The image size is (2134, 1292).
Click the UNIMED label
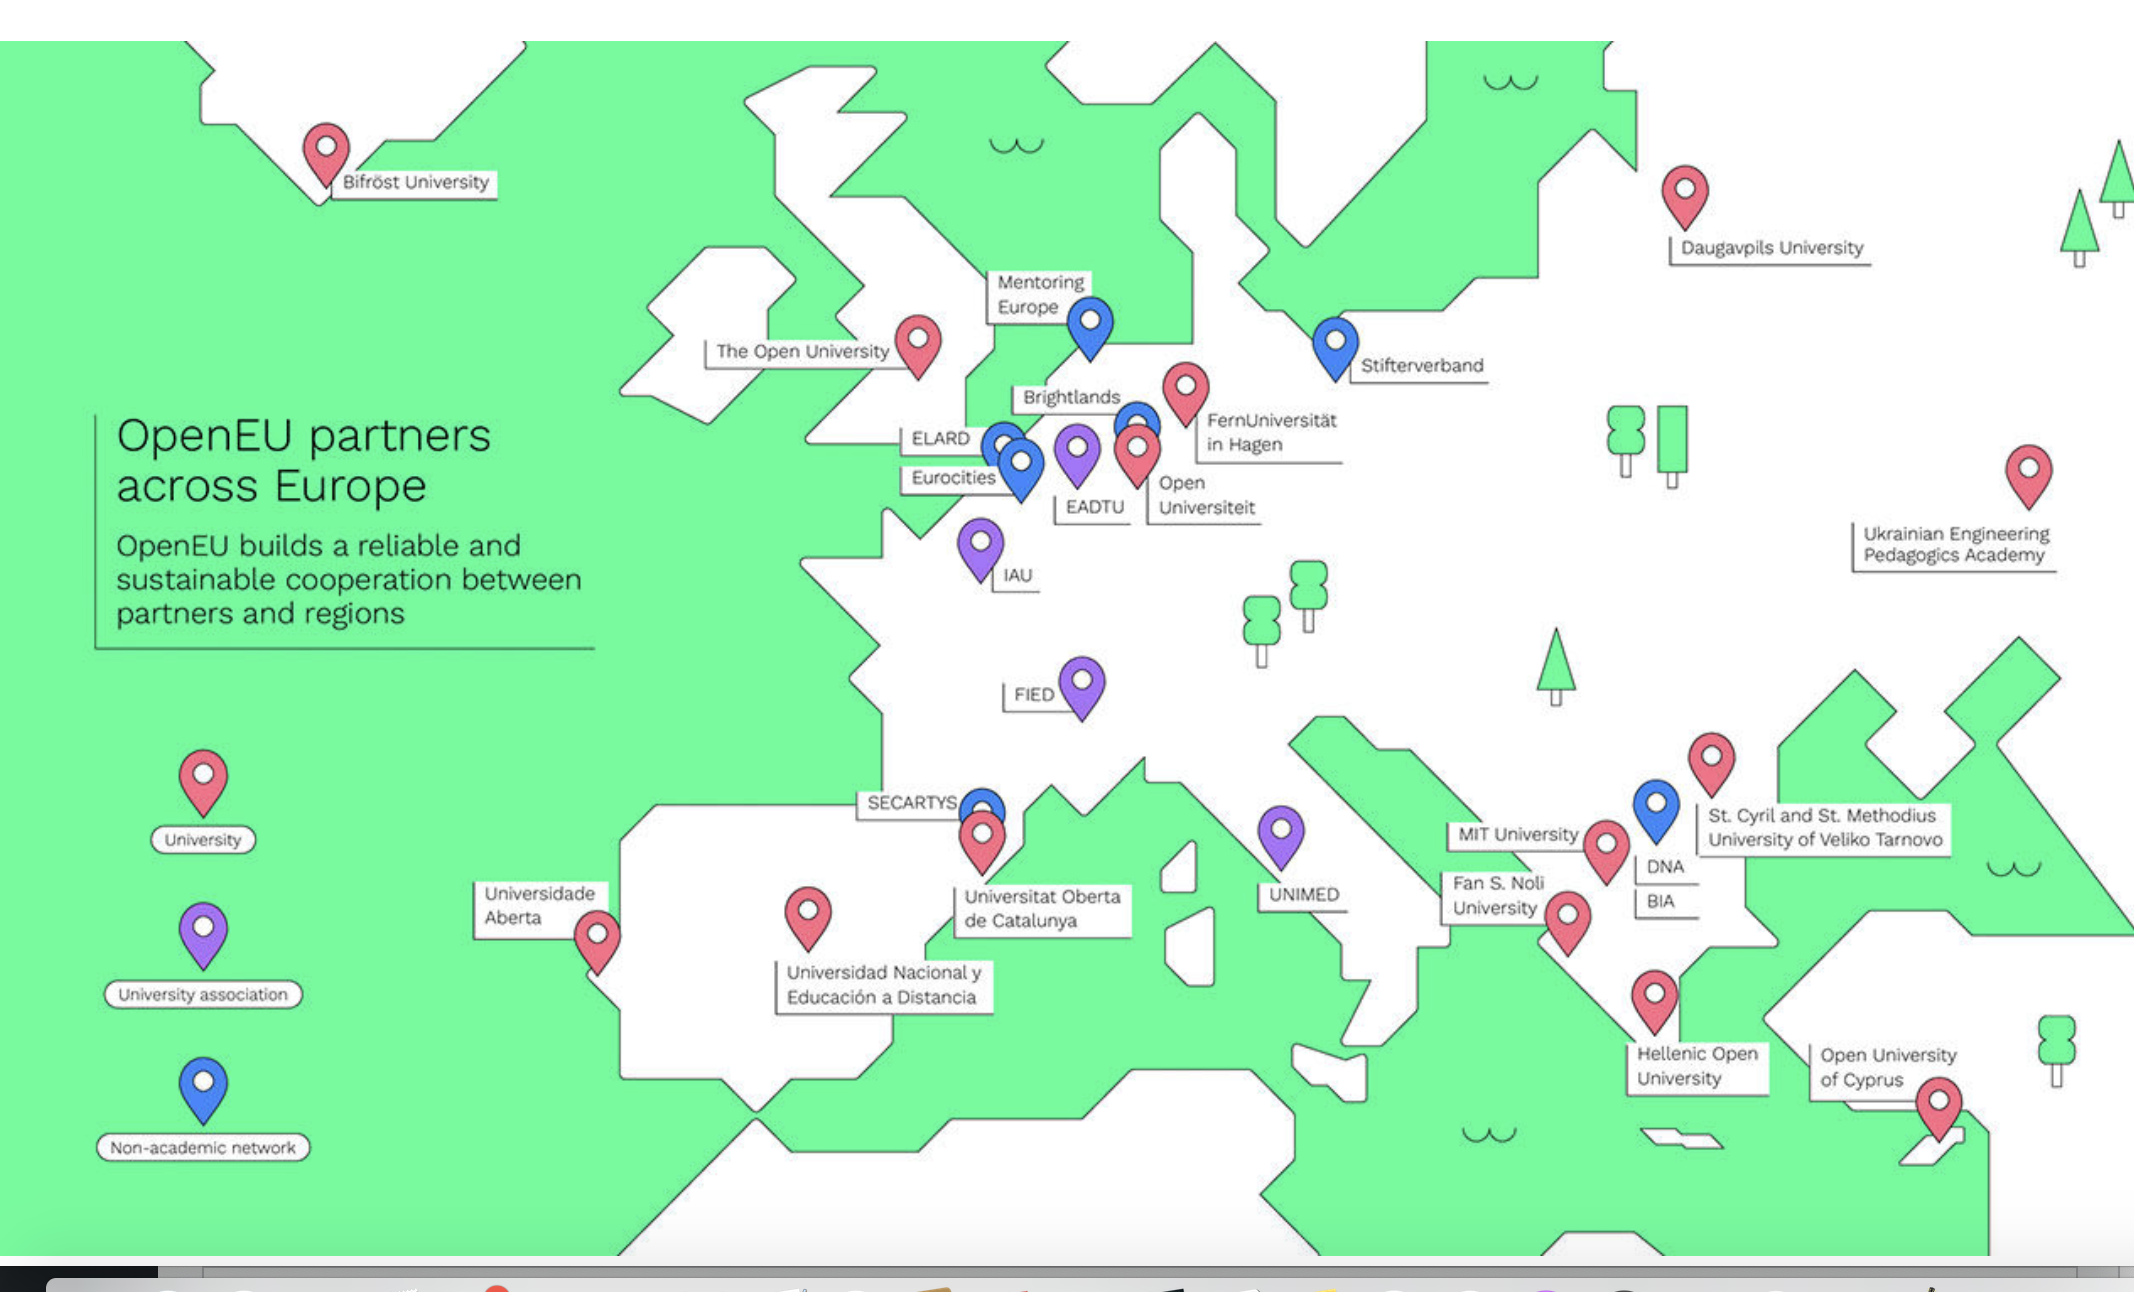[x=1303, y=895]
